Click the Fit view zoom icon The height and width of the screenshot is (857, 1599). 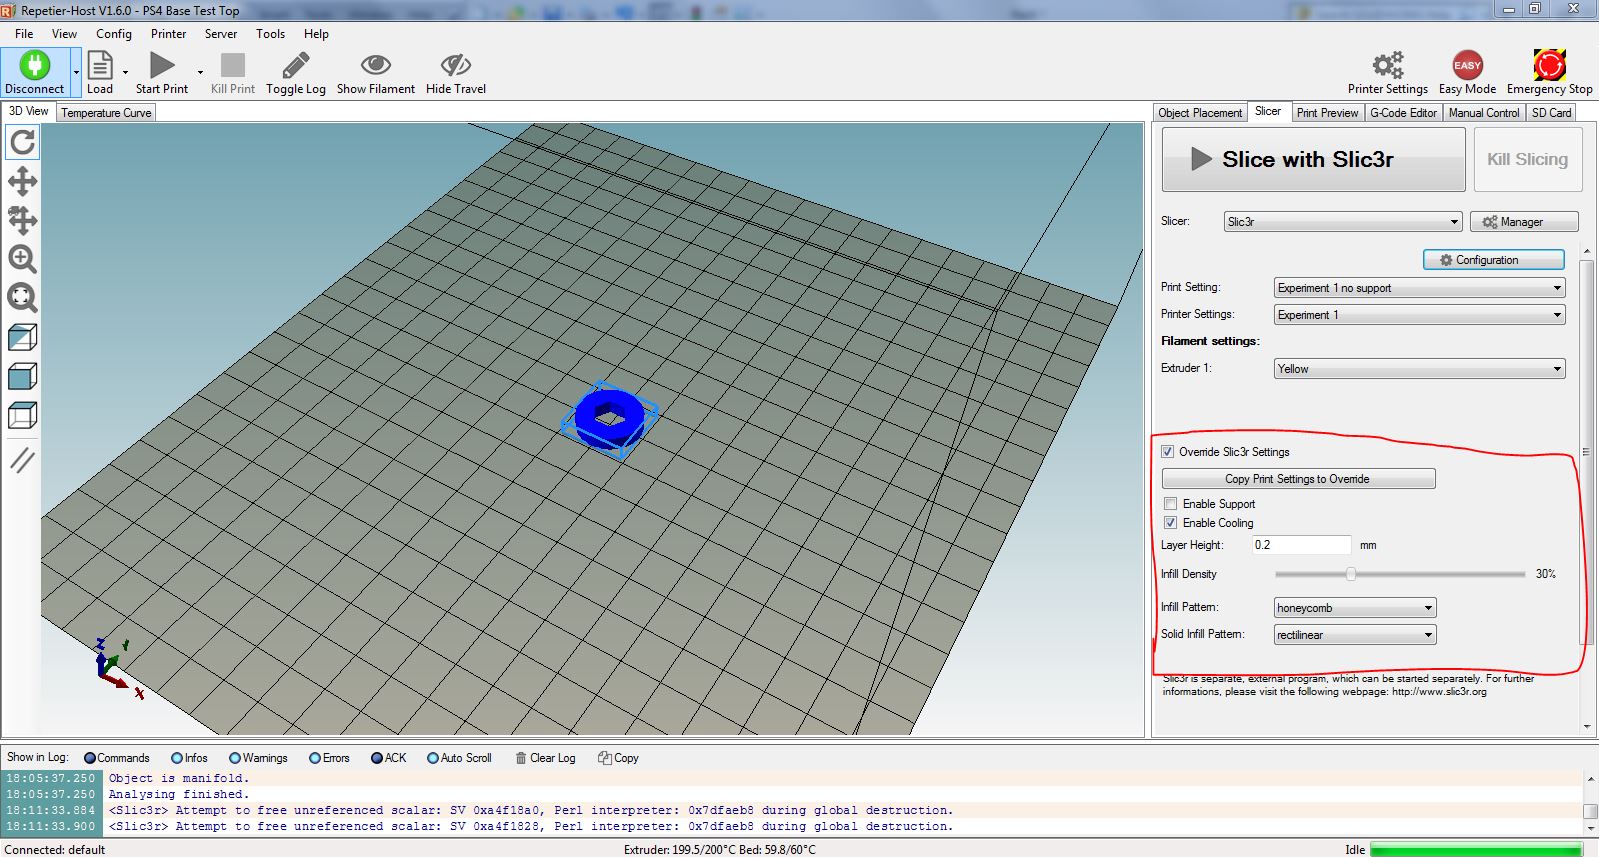point(22,297)
